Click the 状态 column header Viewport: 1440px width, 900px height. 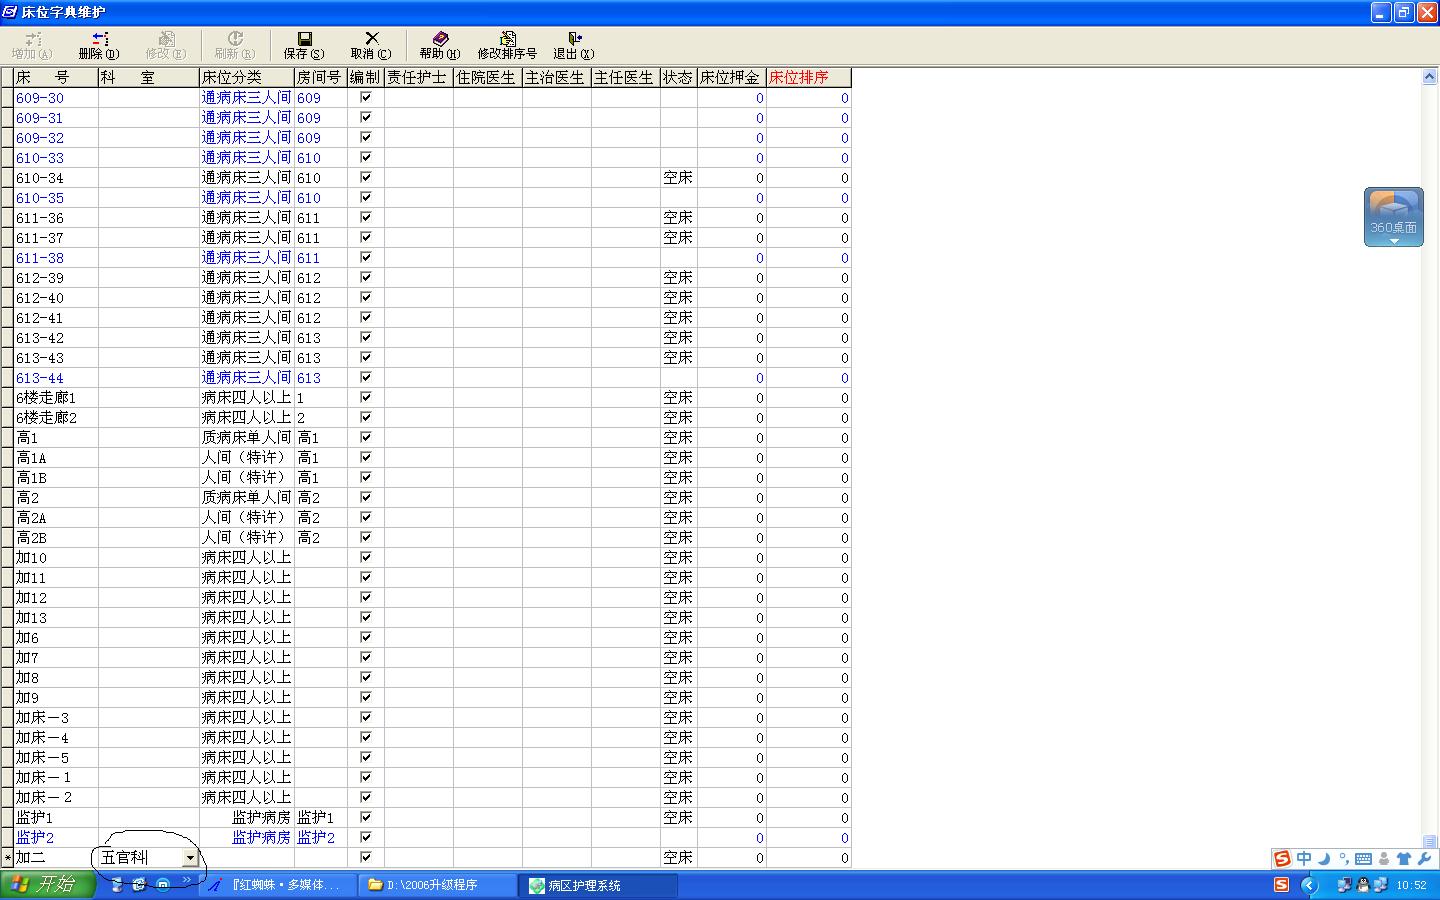pyautogui.click(x=678, y=77)
